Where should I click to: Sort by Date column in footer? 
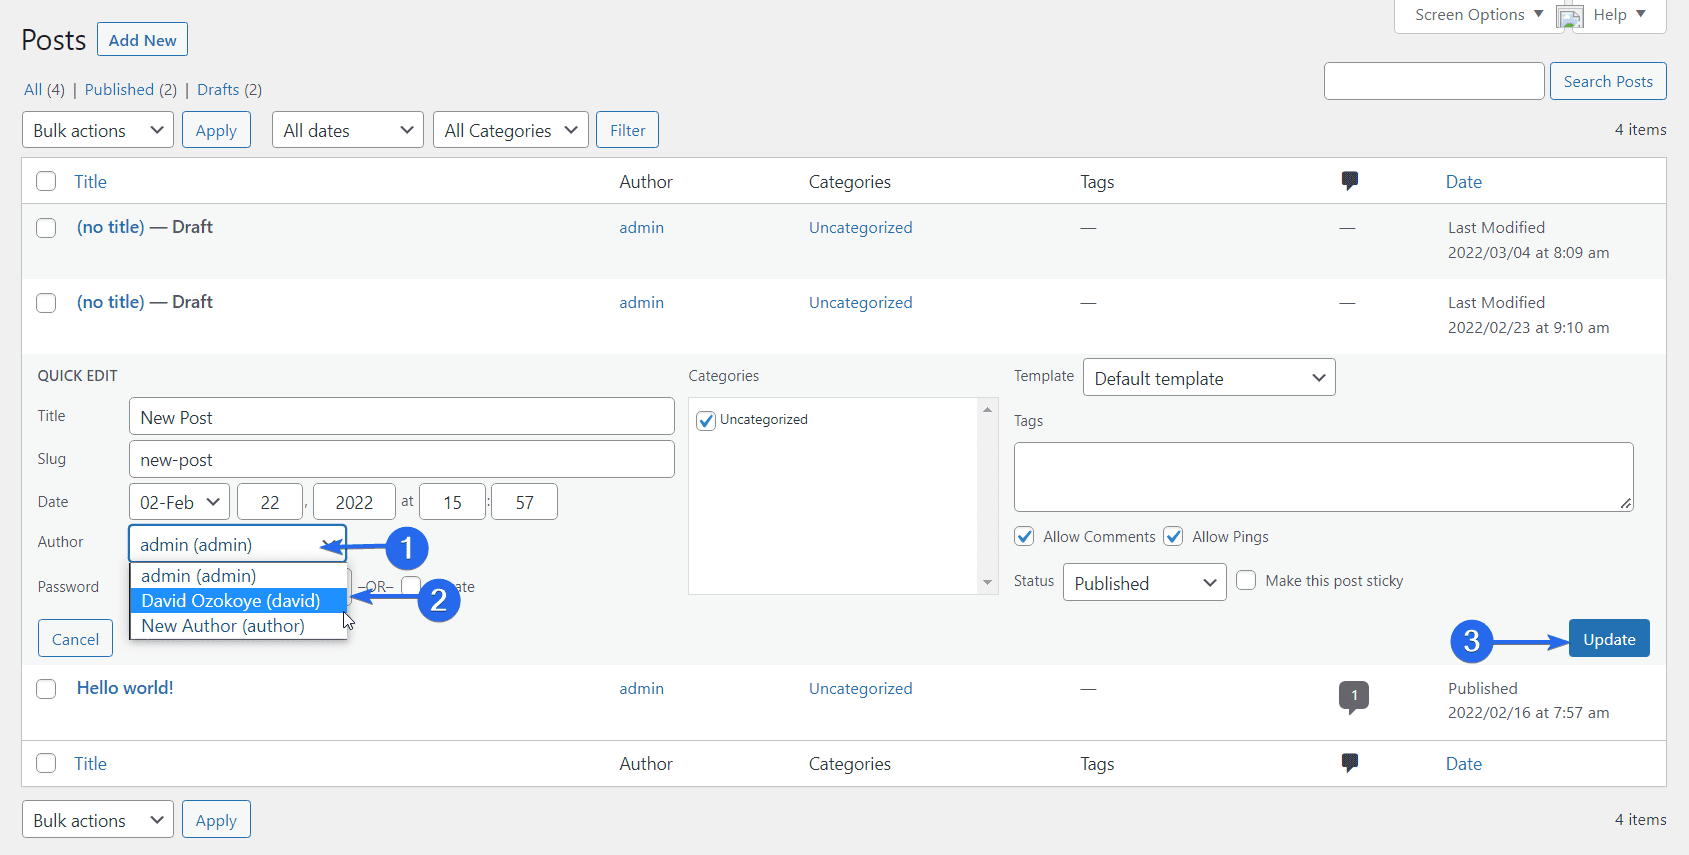tap(1464, 764)
